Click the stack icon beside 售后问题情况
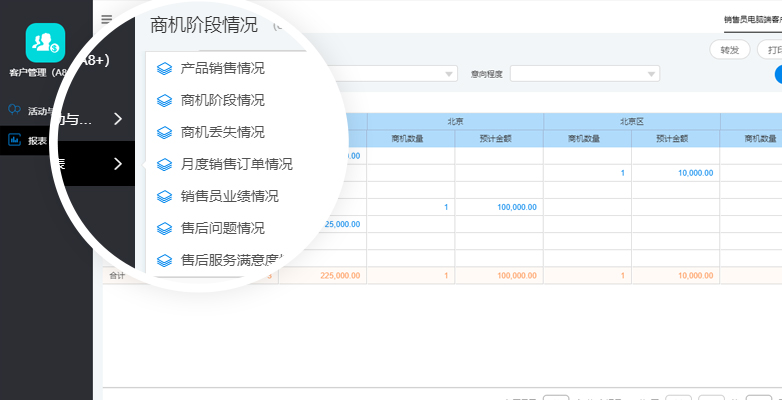 [x=165, y=228]
